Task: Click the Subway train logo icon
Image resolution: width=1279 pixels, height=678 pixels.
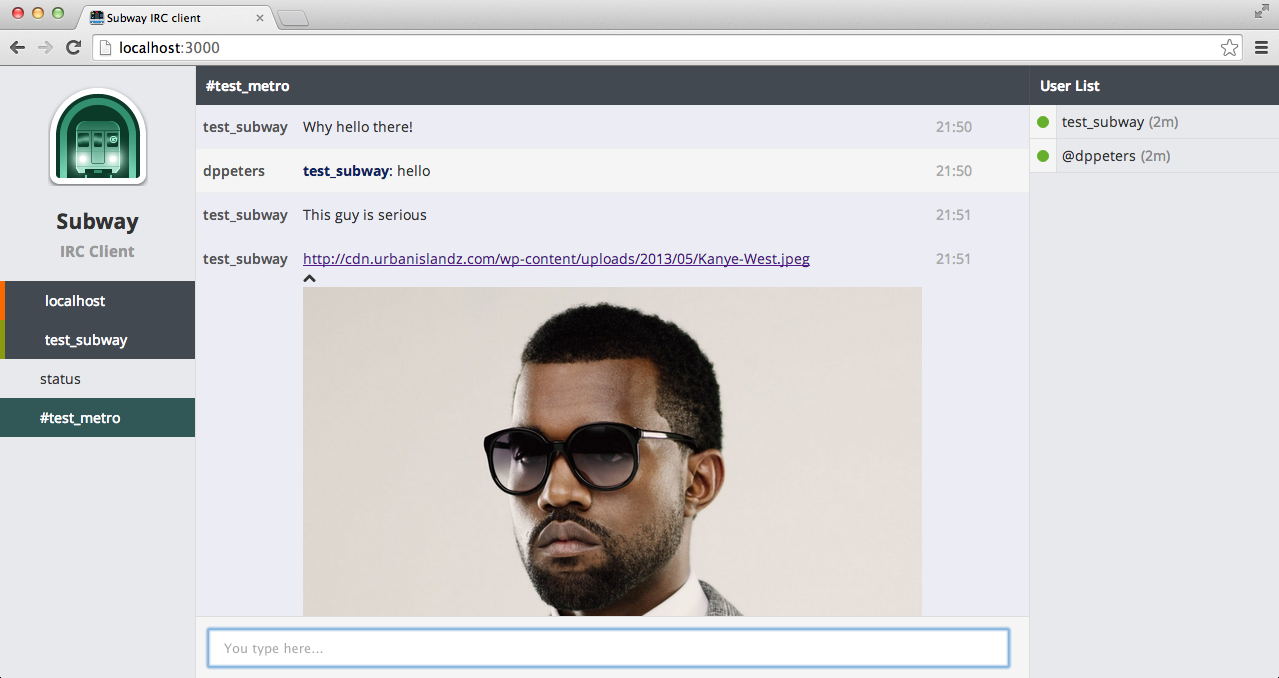Action: [x=98, y=137]
